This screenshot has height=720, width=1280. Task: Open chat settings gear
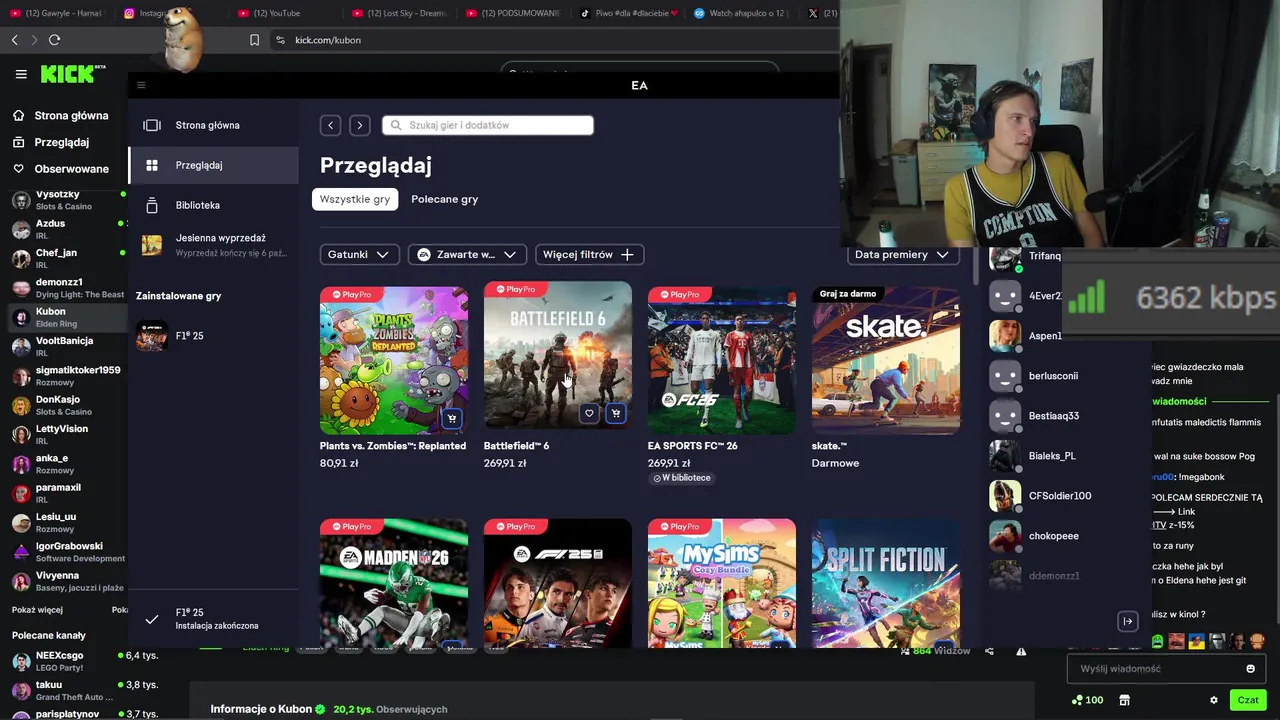[1214, 700]
